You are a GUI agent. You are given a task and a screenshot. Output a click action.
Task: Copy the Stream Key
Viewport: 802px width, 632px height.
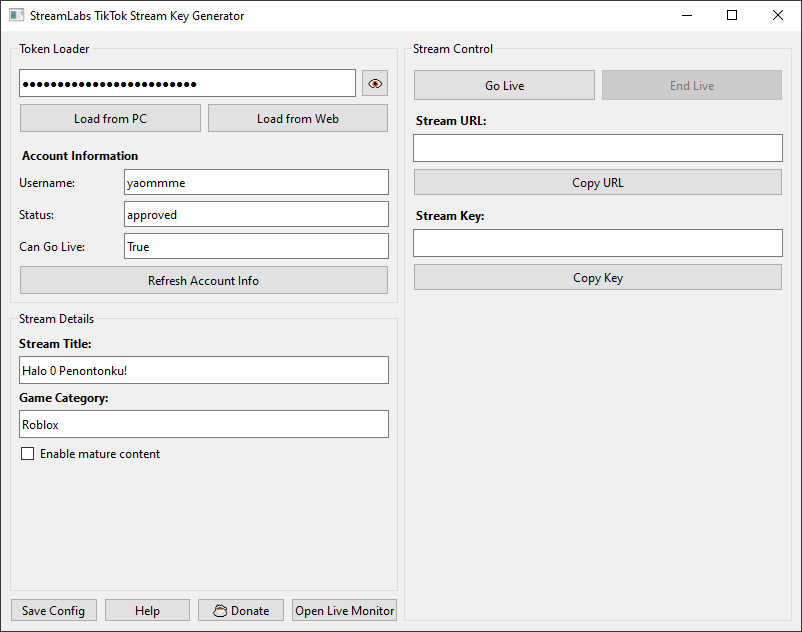(x=597, y=277)
